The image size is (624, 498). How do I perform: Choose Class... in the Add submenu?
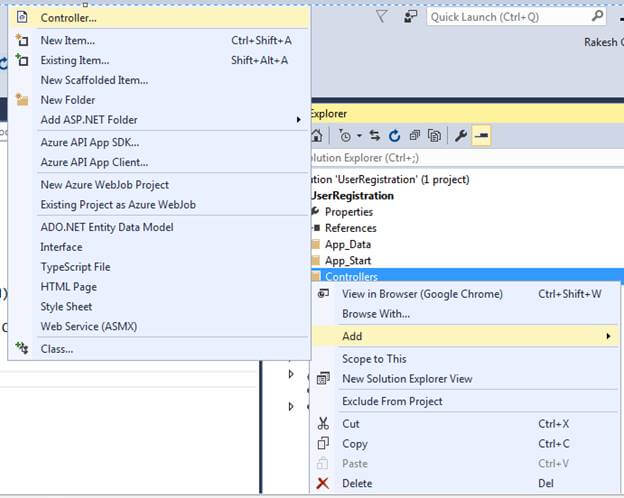[56, 349]
